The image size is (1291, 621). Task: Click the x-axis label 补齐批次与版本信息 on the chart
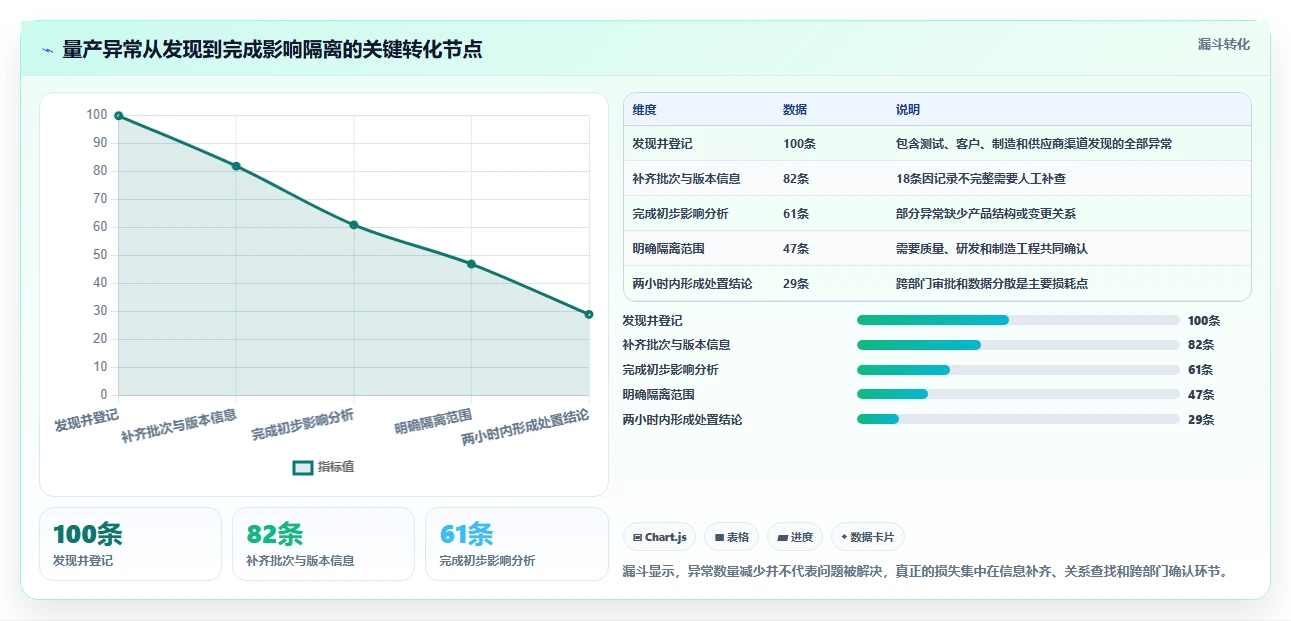[179, 426]
